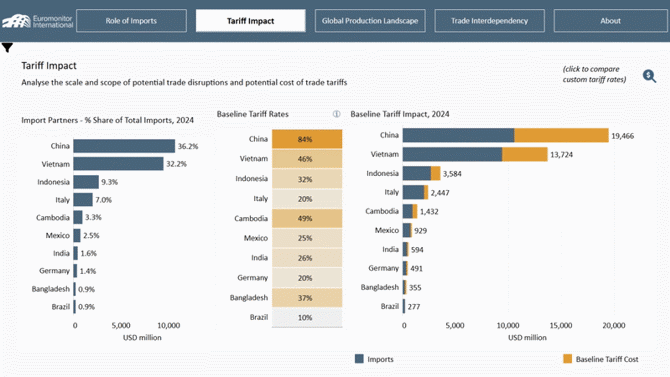Viewport: 670px width, 377px height.
Task: Click China's blue imports bar in tariff impact
Action: (458, 135)
